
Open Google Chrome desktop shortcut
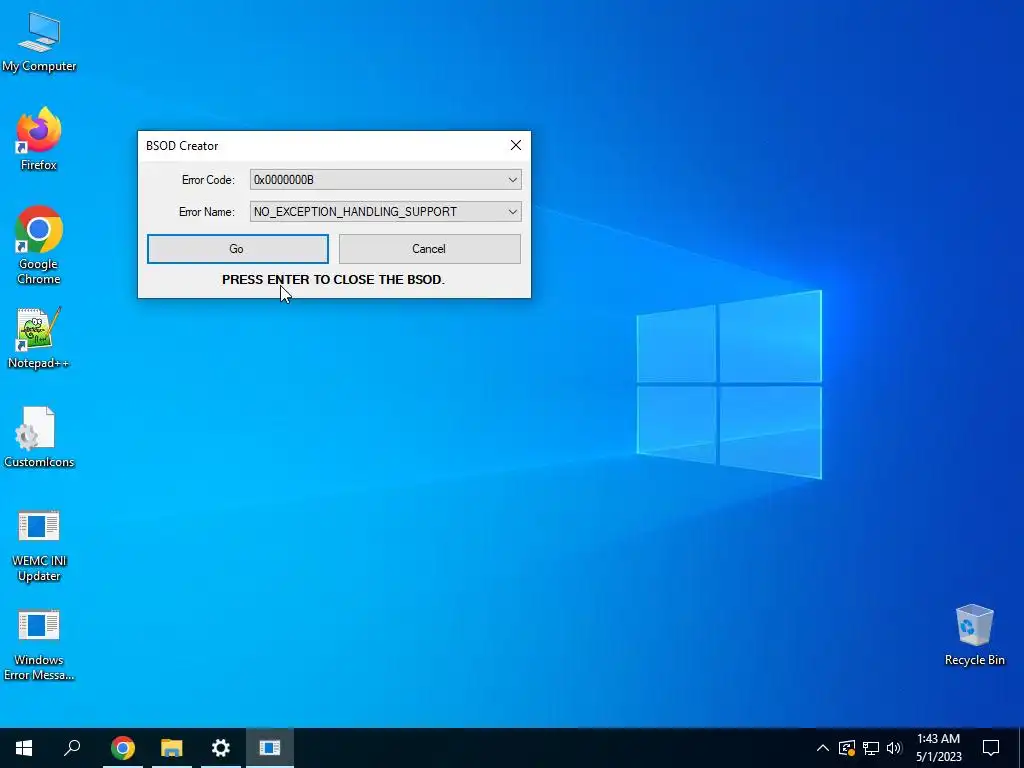(x=39, y=246)
